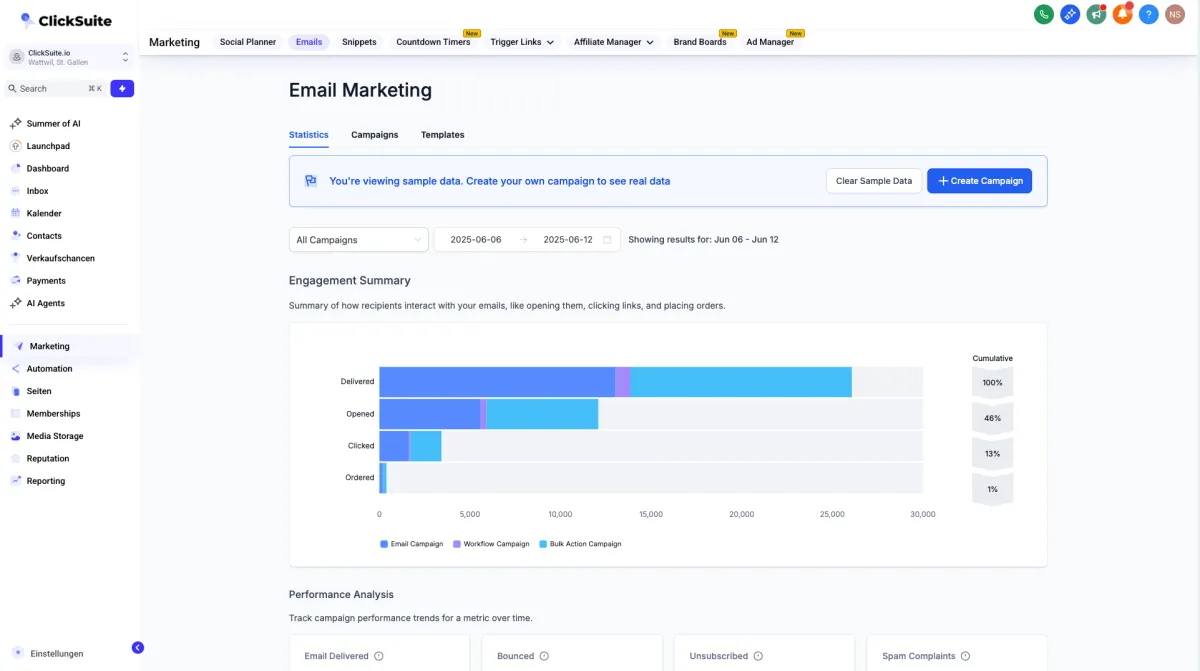The height and width of the screenshot is (671, 1200).
Task: Click the green phone dialer icon
Action: [x=1044, y=14]
